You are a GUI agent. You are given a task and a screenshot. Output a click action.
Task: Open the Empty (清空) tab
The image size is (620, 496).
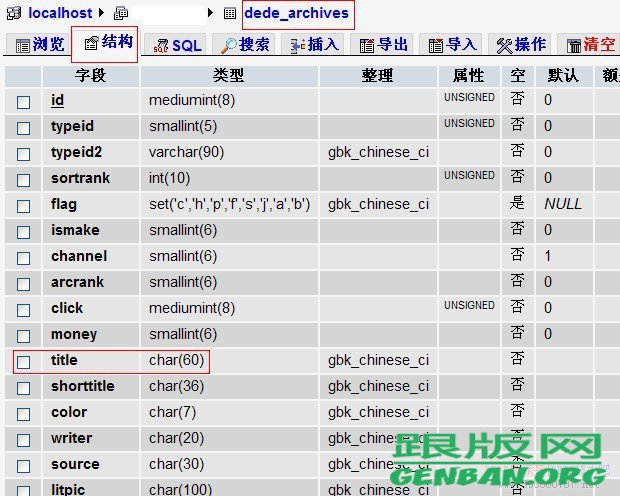point(590,45)
